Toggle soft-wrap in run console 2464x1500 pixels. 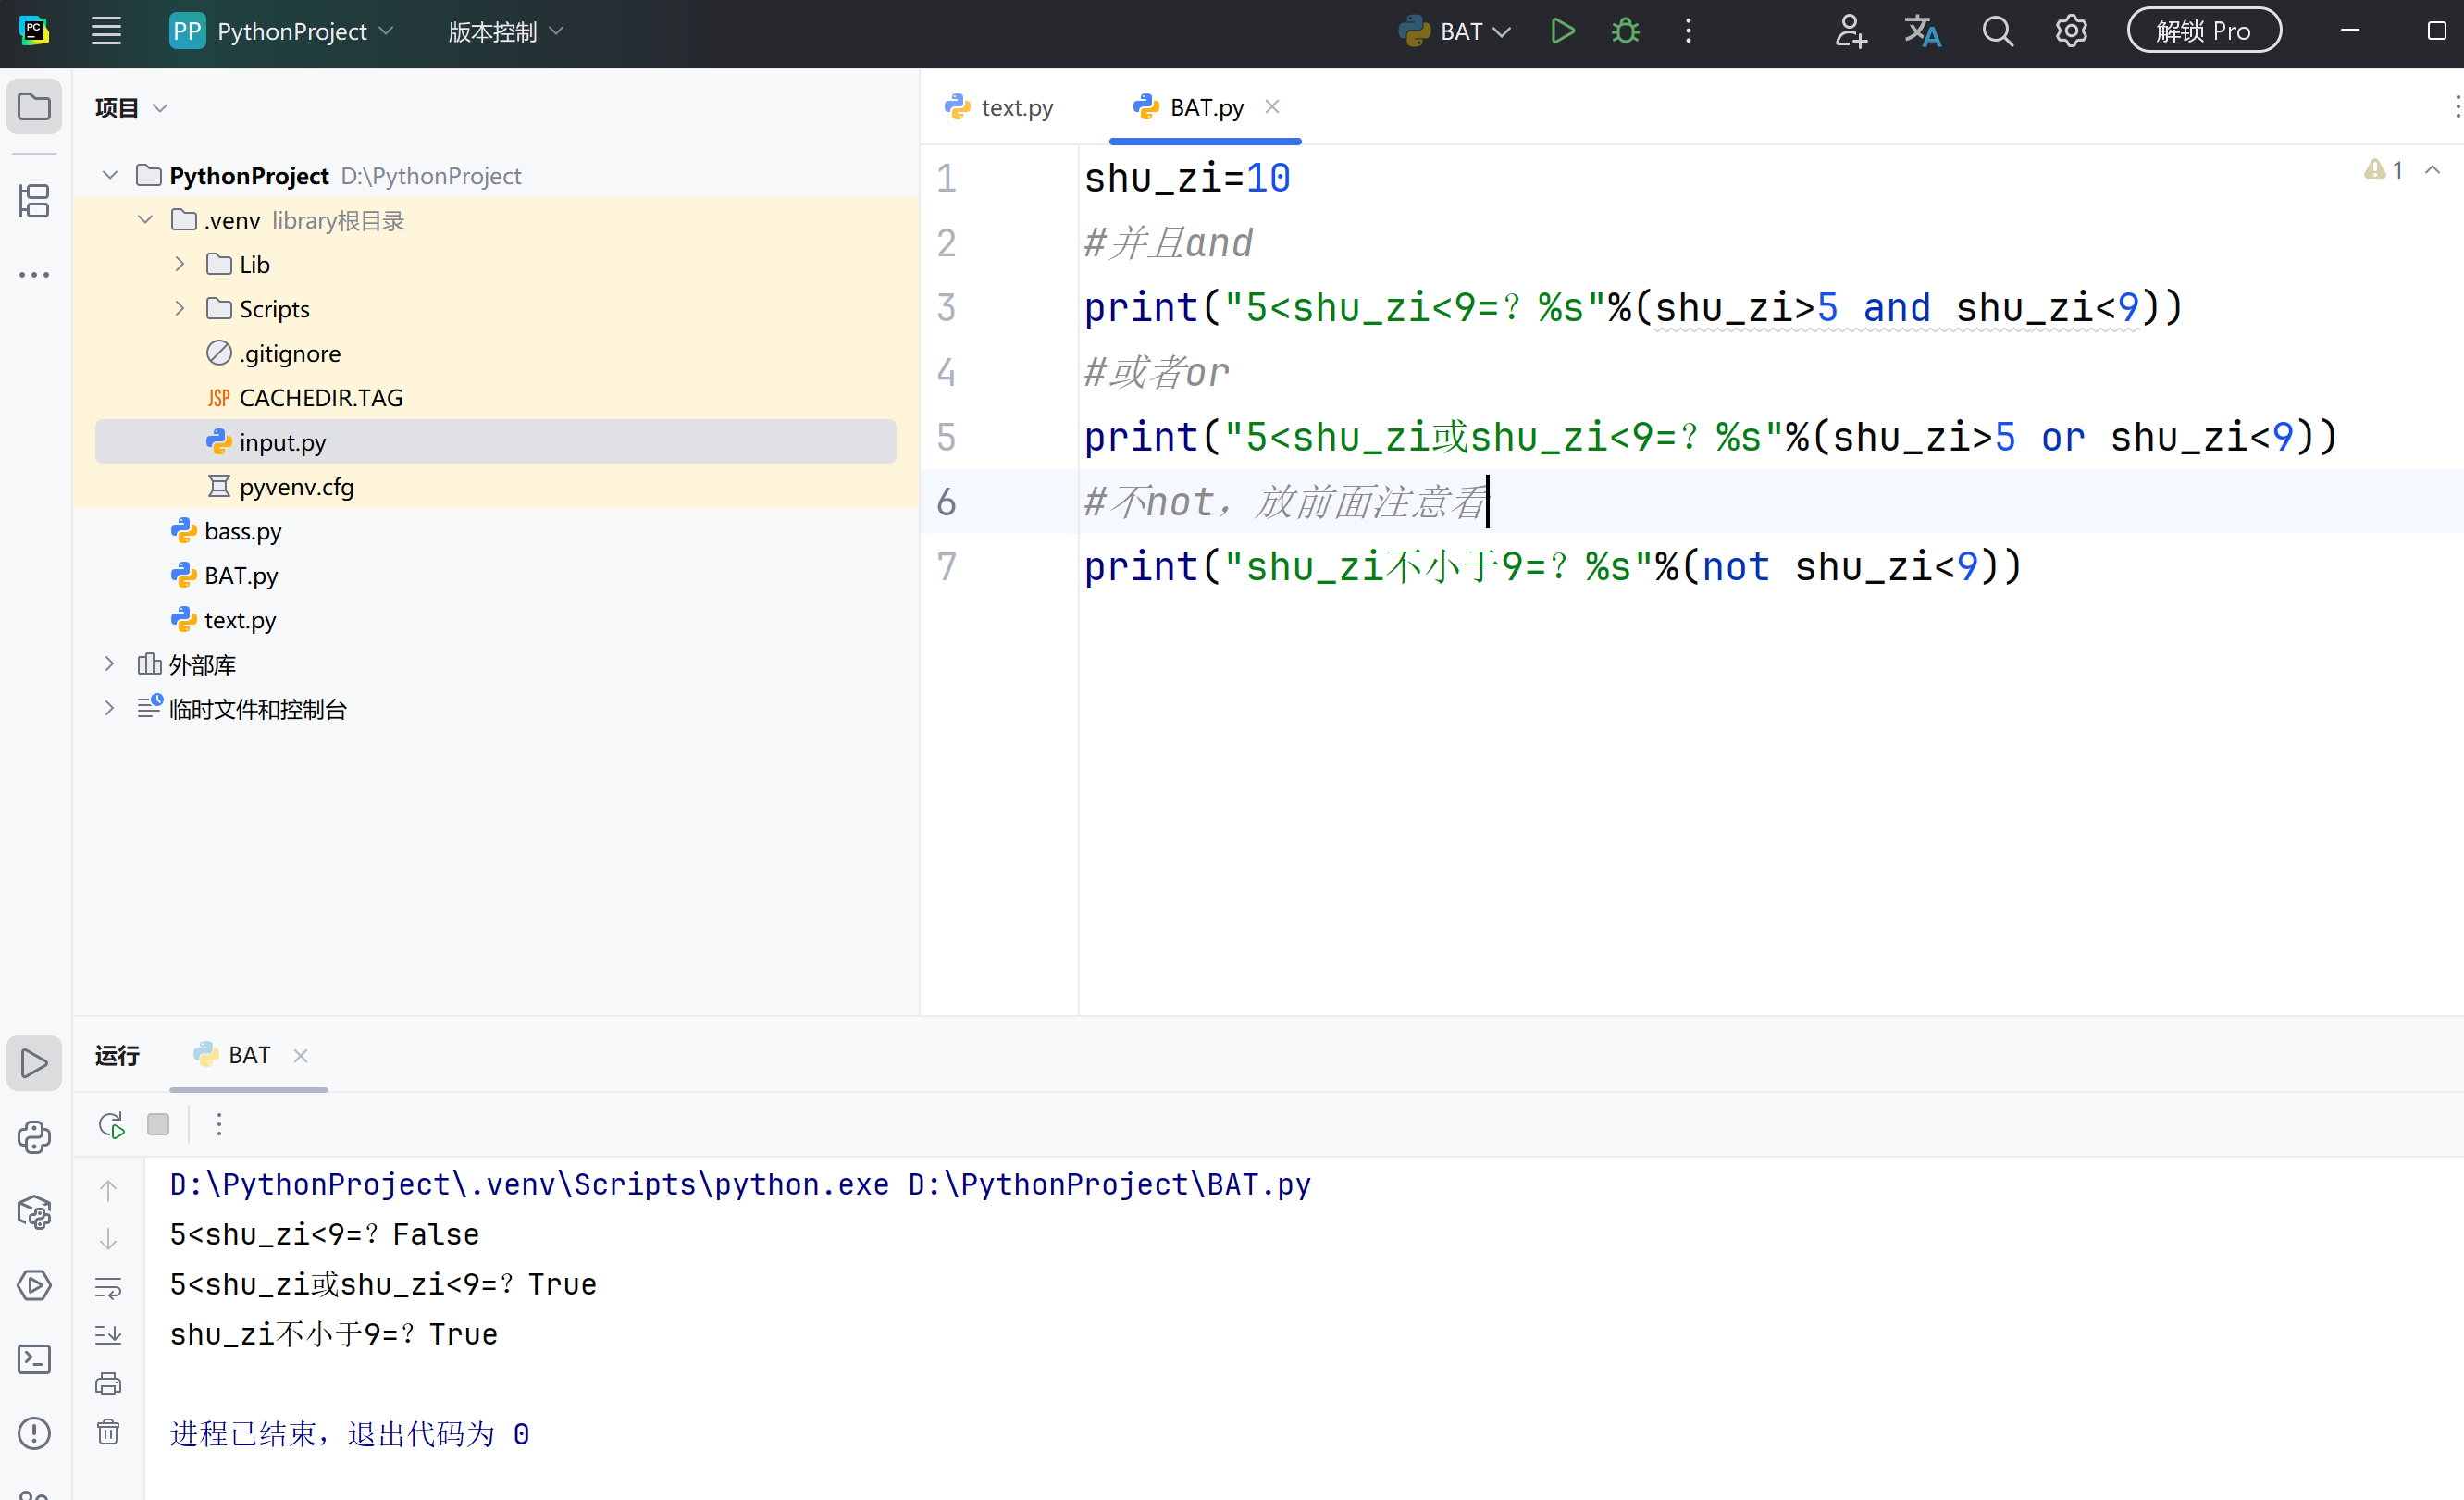(108, 1287)
